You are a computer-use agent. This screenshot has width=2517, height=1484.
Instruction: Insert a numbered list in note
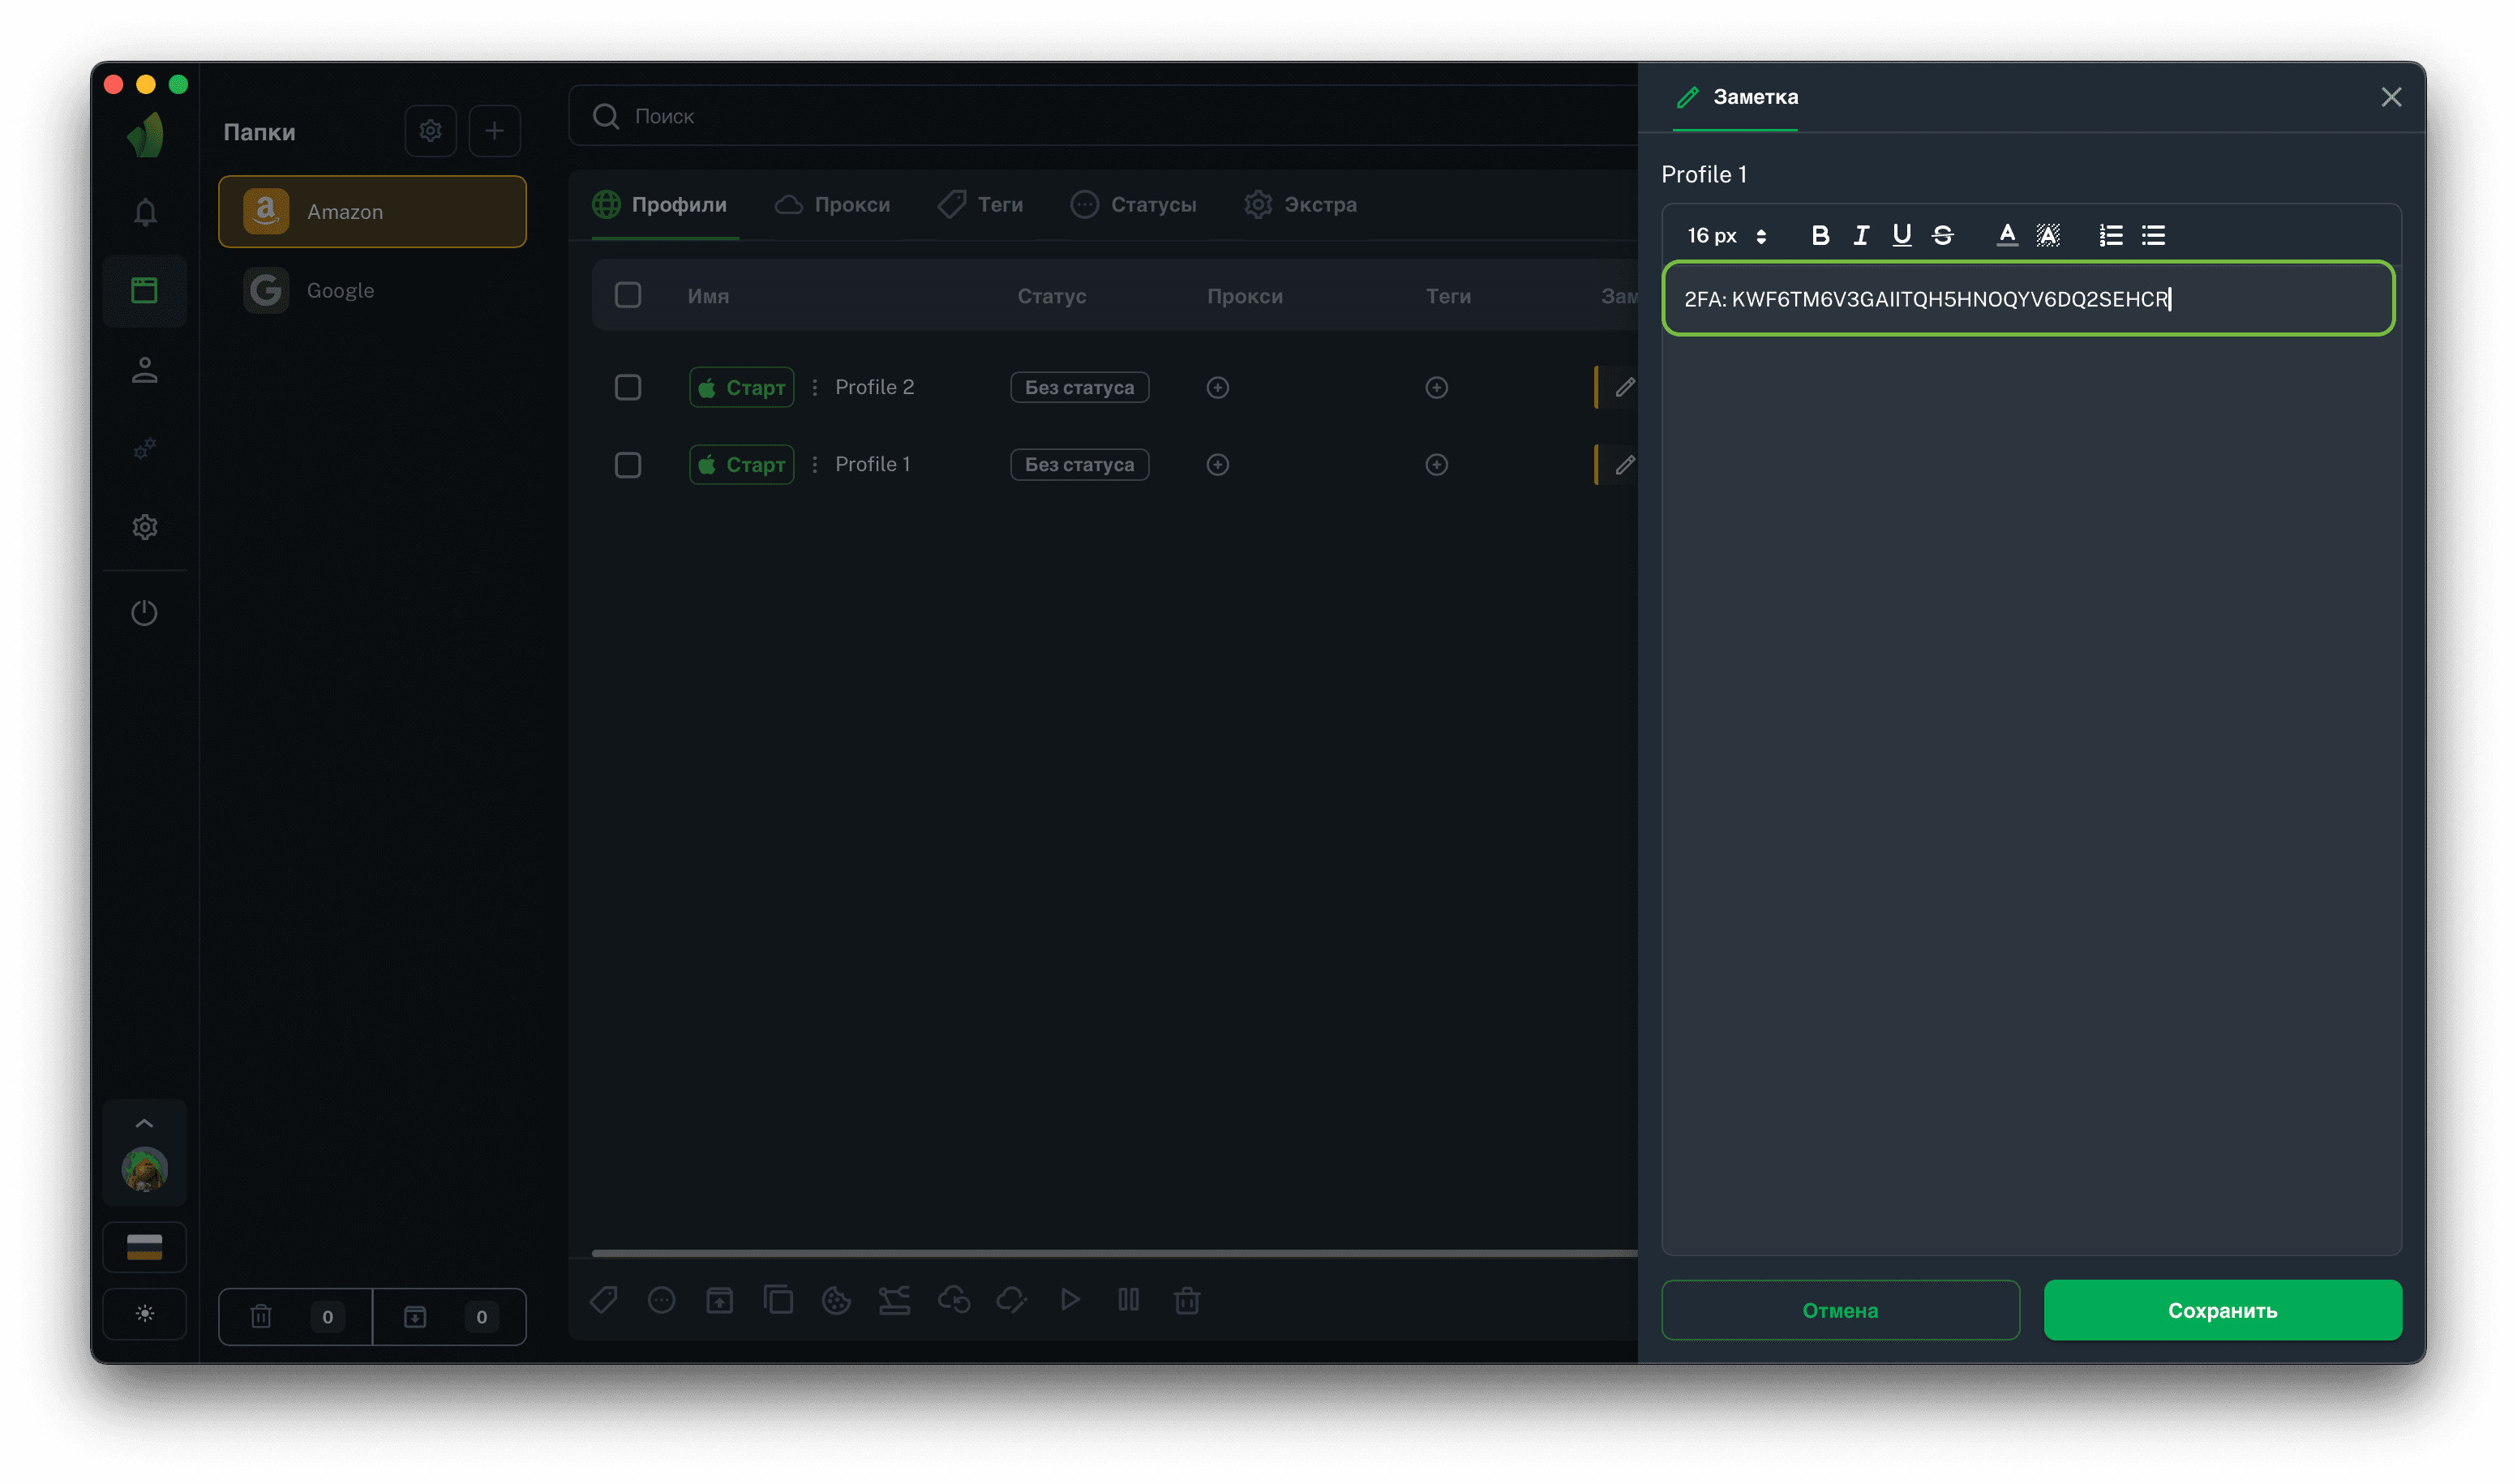[x=2110, y=235]
